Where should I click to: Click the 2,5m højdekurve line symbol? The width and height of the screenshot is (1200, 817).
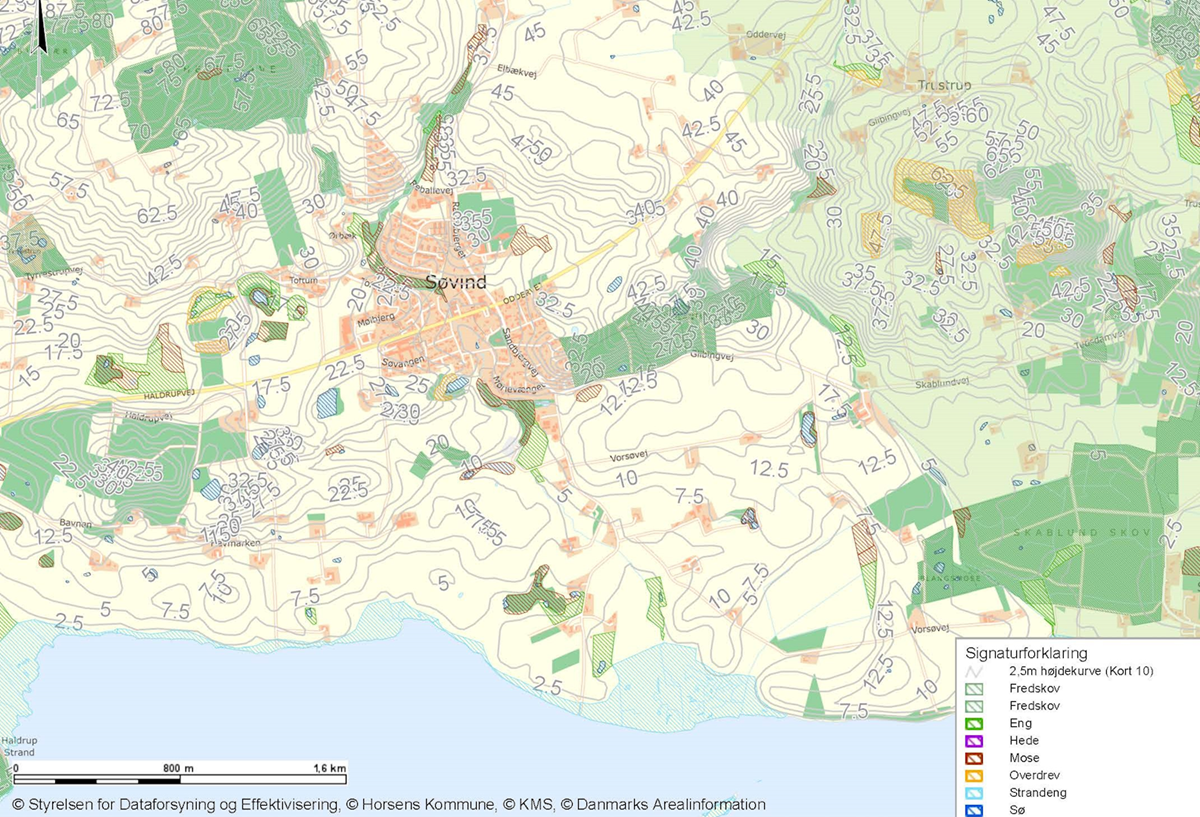976,671
